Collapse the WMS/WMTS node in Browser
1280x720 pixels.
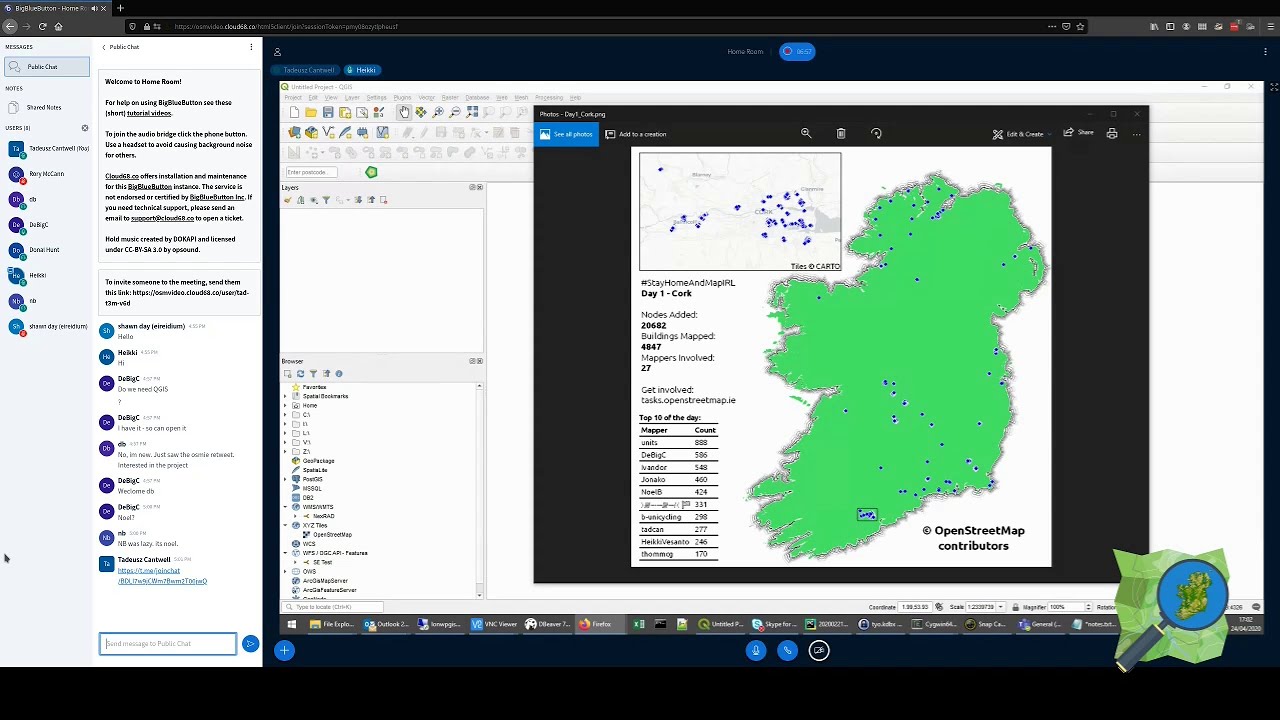tap(285, 507)
